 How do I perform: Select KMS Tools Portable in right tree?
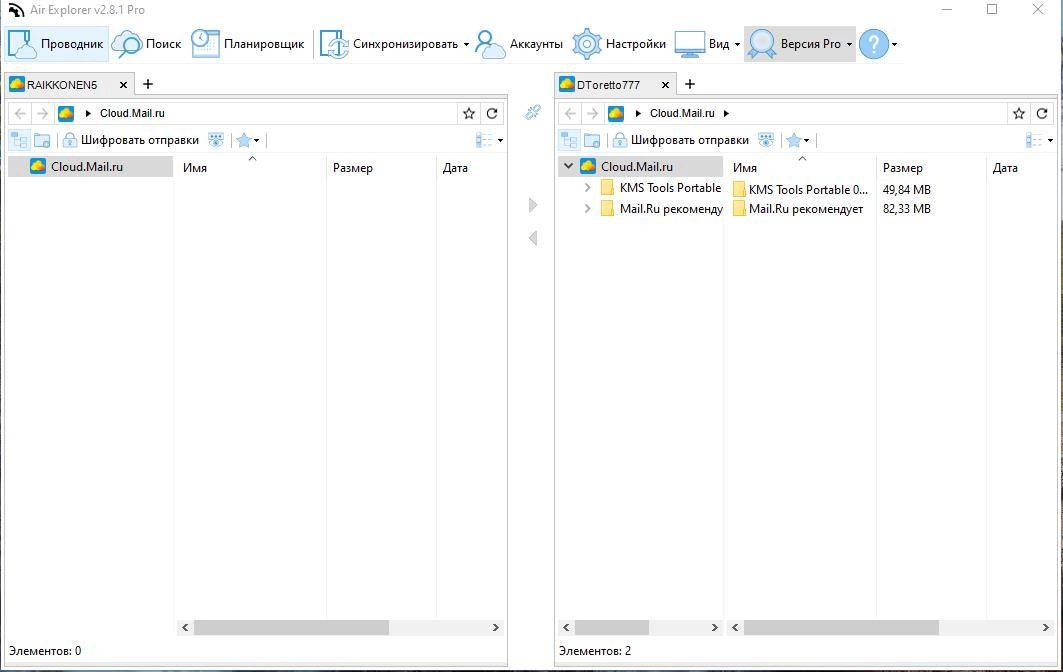point(661,188)
